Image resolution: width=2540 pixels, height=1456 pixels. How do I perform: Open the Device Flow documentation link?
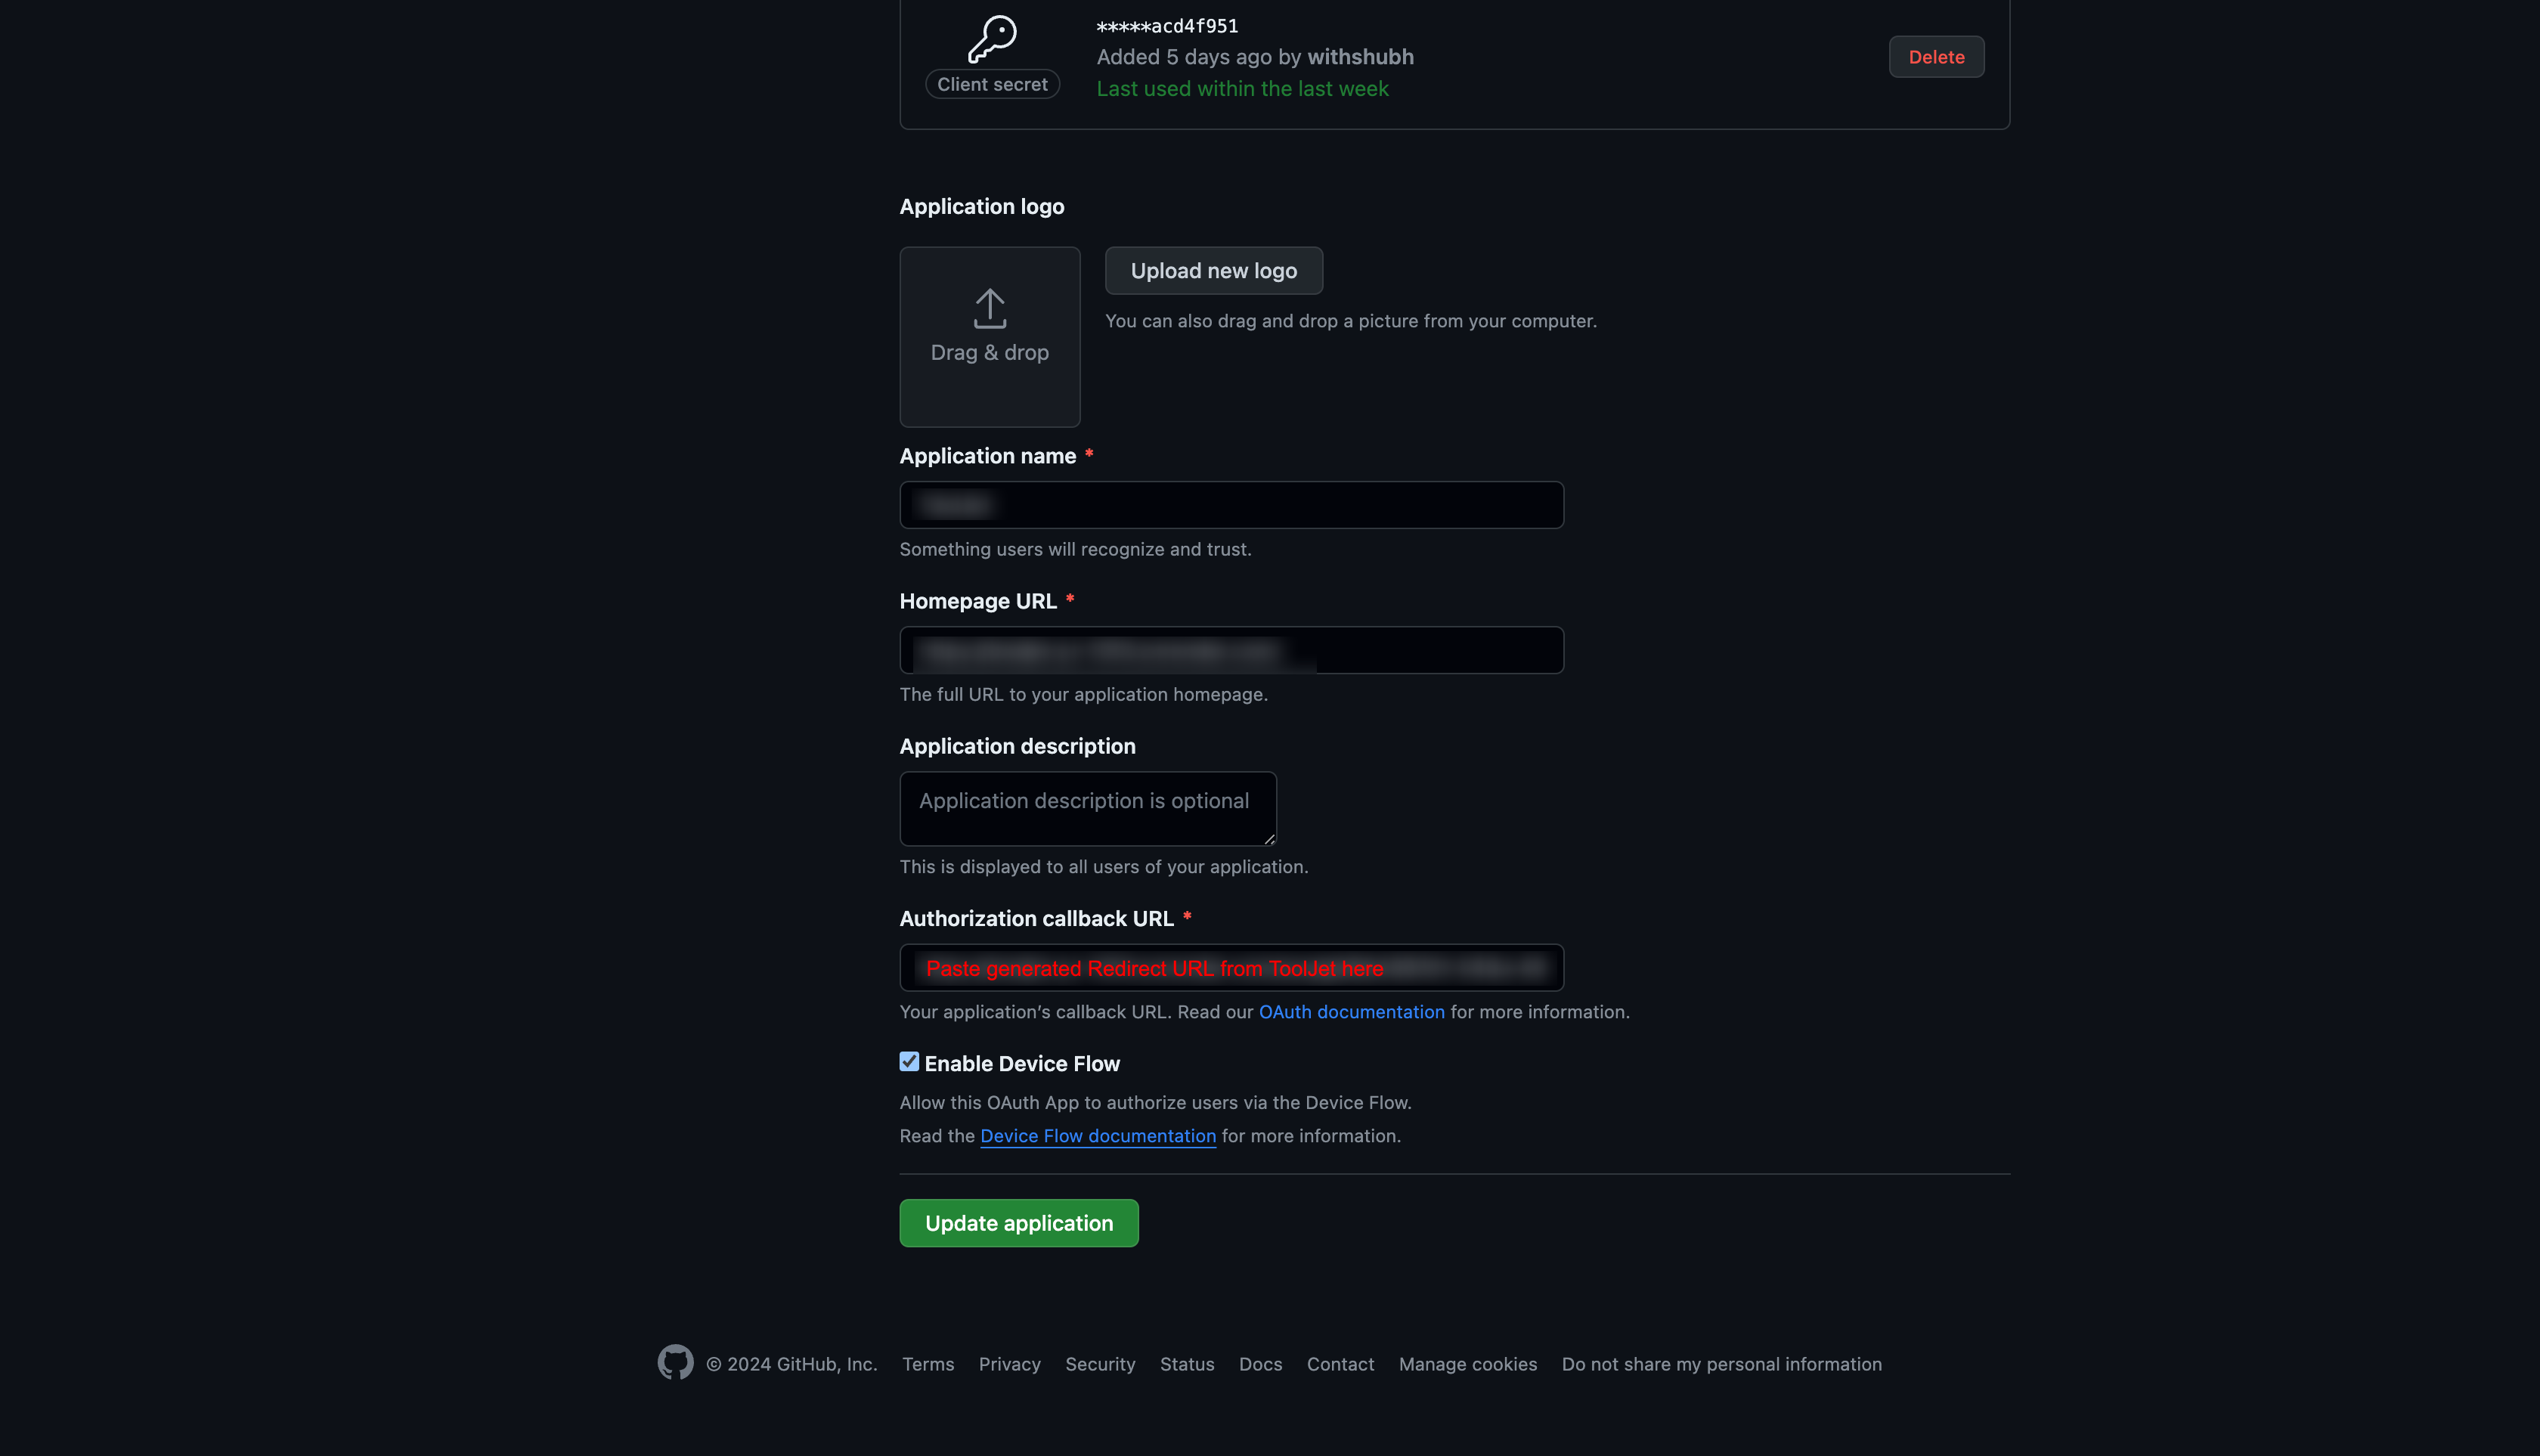tap(1097, 1136)
